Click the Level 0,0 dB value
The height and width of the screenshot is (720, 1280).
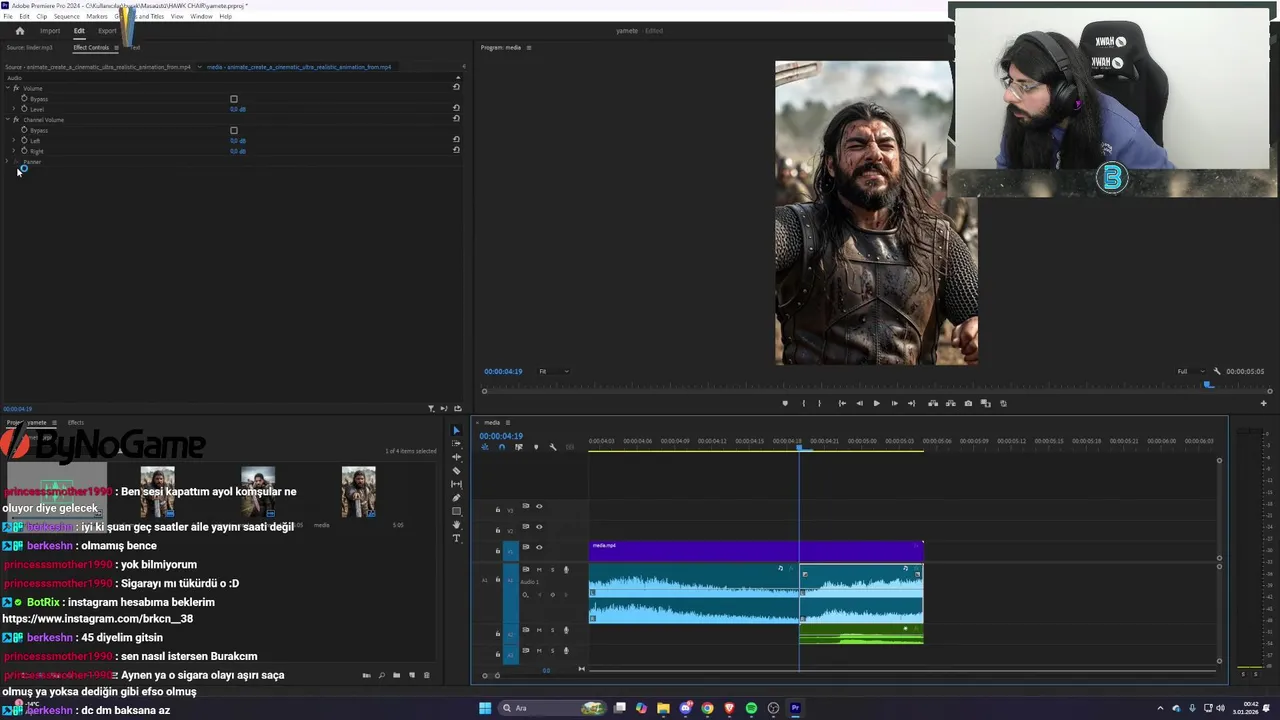237,109
